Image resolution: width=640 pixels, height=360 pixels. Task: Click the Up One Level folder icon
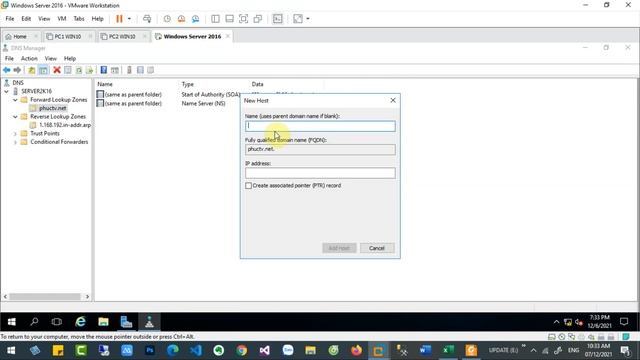pos(31,70)
